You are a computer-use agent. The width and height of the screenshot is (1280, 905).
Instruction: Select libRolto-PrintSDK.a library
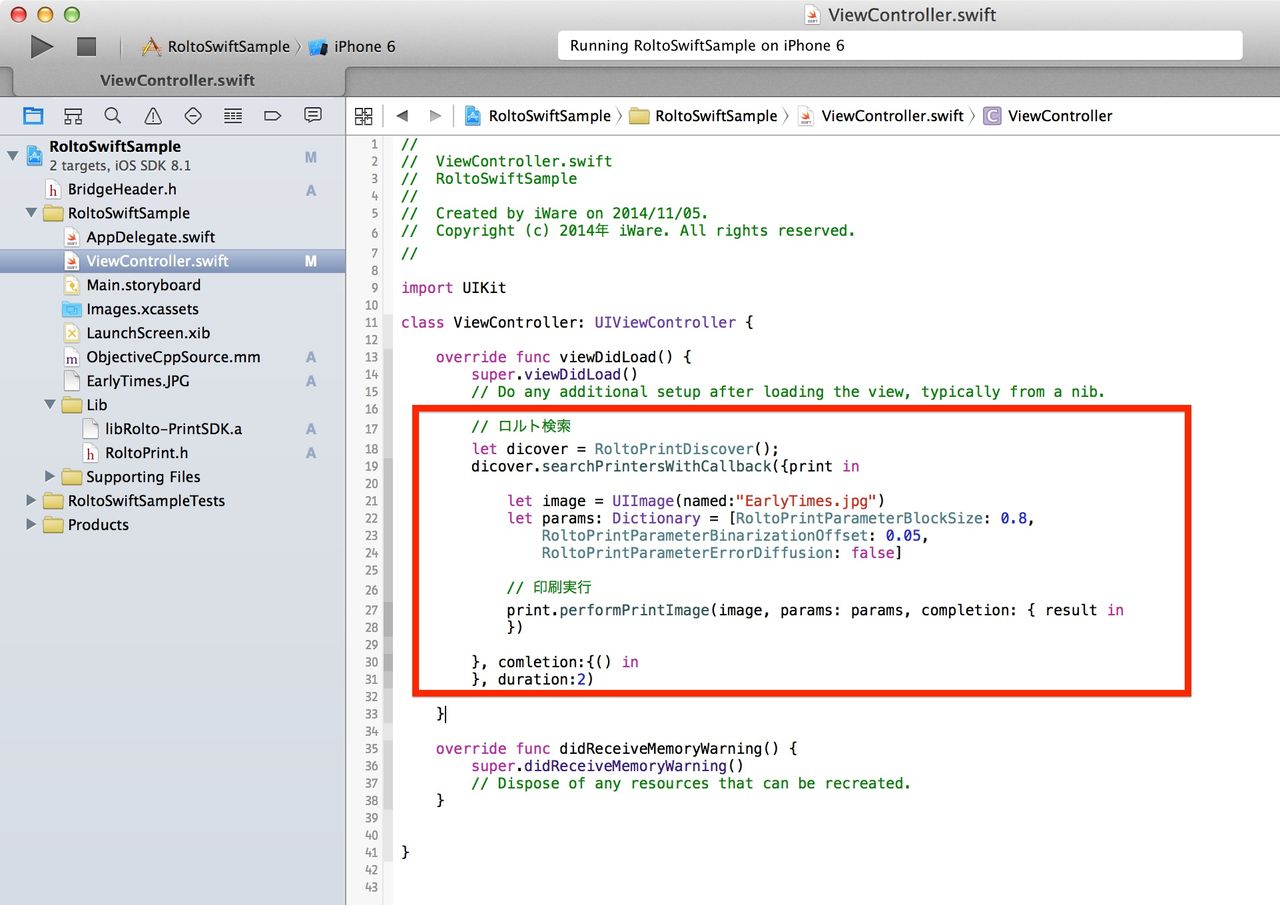[x=173, y=429]
